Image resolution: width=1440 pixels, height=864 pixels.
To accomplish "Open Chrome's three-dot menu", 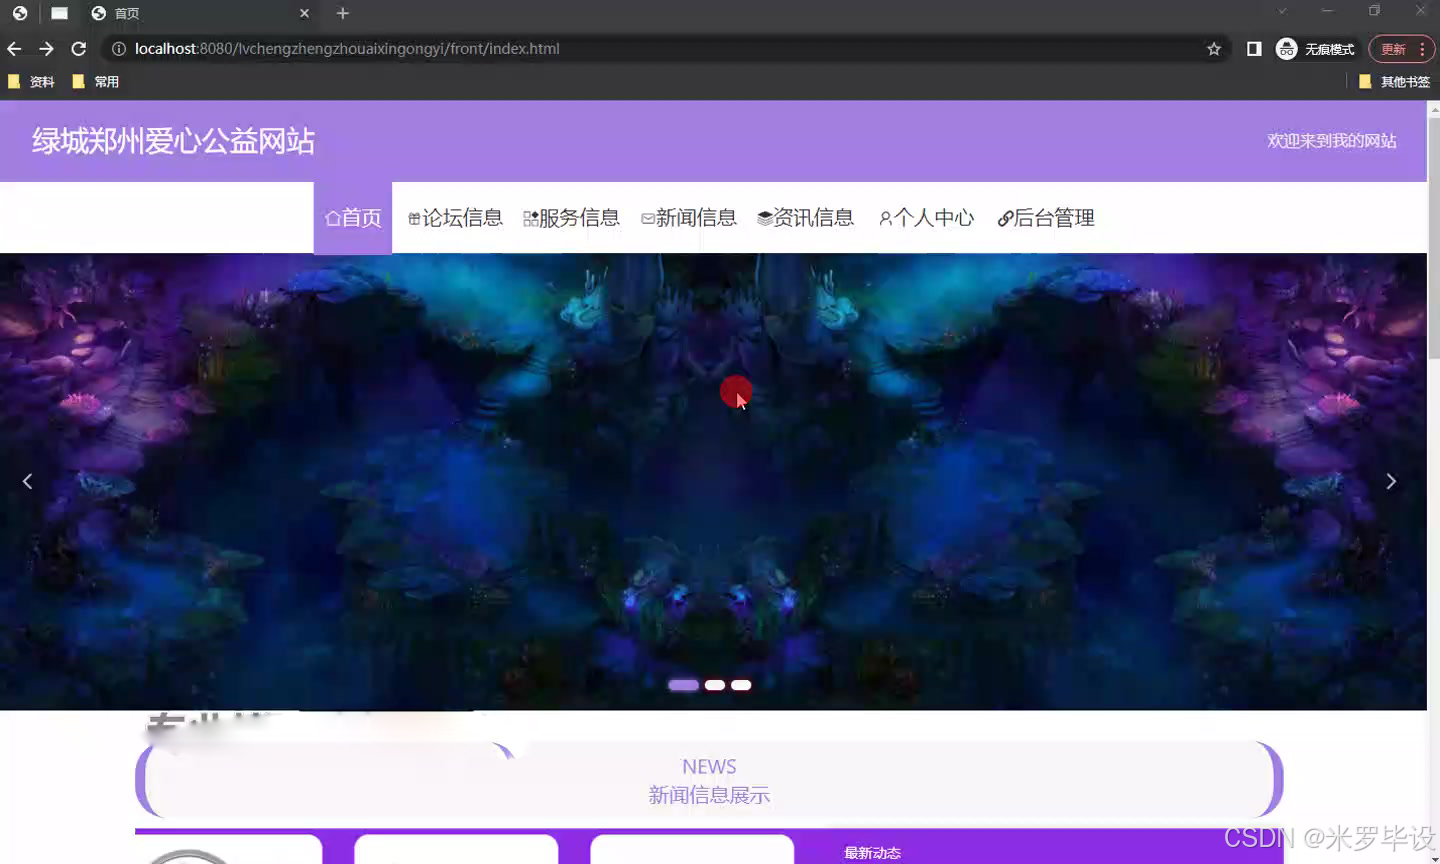I will tap(1421, 48).
